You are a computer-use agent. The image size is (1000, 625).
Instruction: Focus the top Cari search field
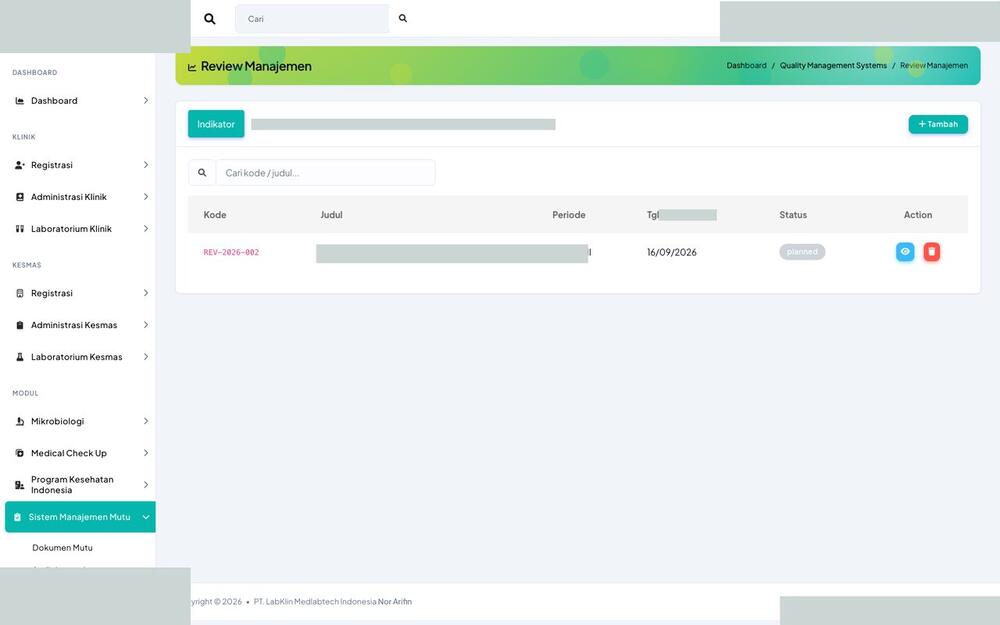(312, 19)
